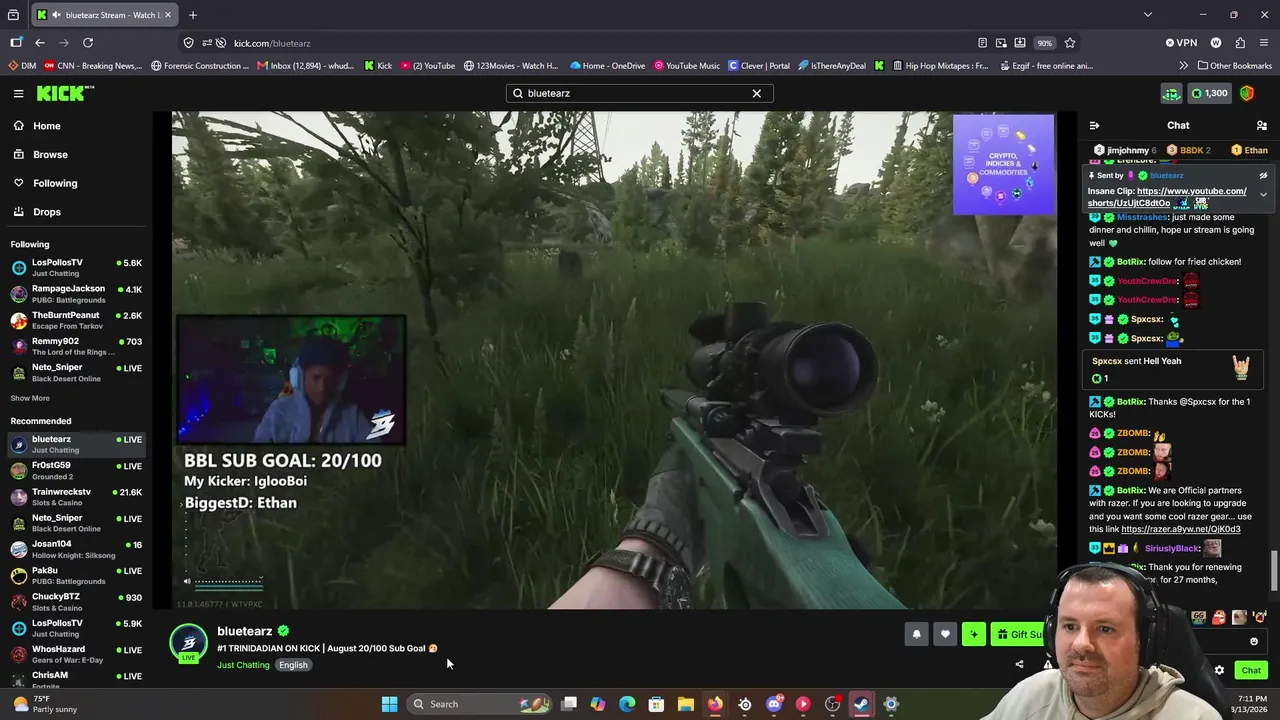Open a new browser tab
Viewport: 1280px width, 720px height.
pyautogui.click(x=193, y=15)
